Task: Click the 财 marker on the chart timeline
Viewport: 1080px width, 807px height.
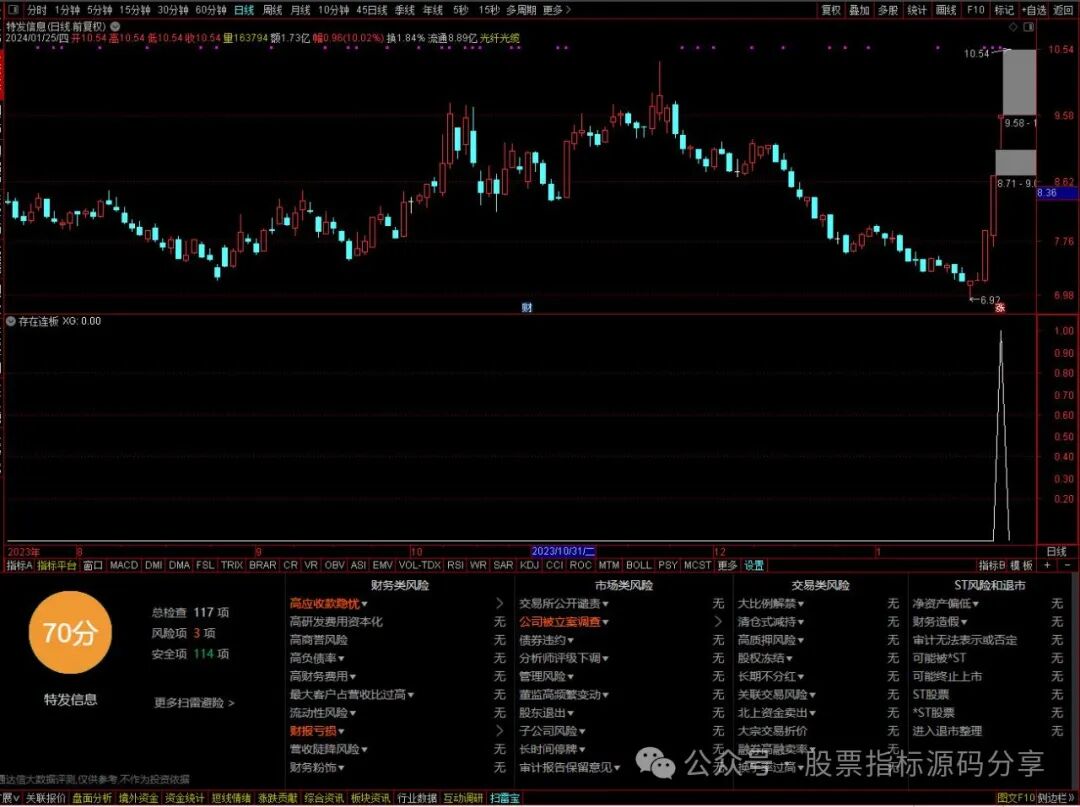Action: (527, 307)
